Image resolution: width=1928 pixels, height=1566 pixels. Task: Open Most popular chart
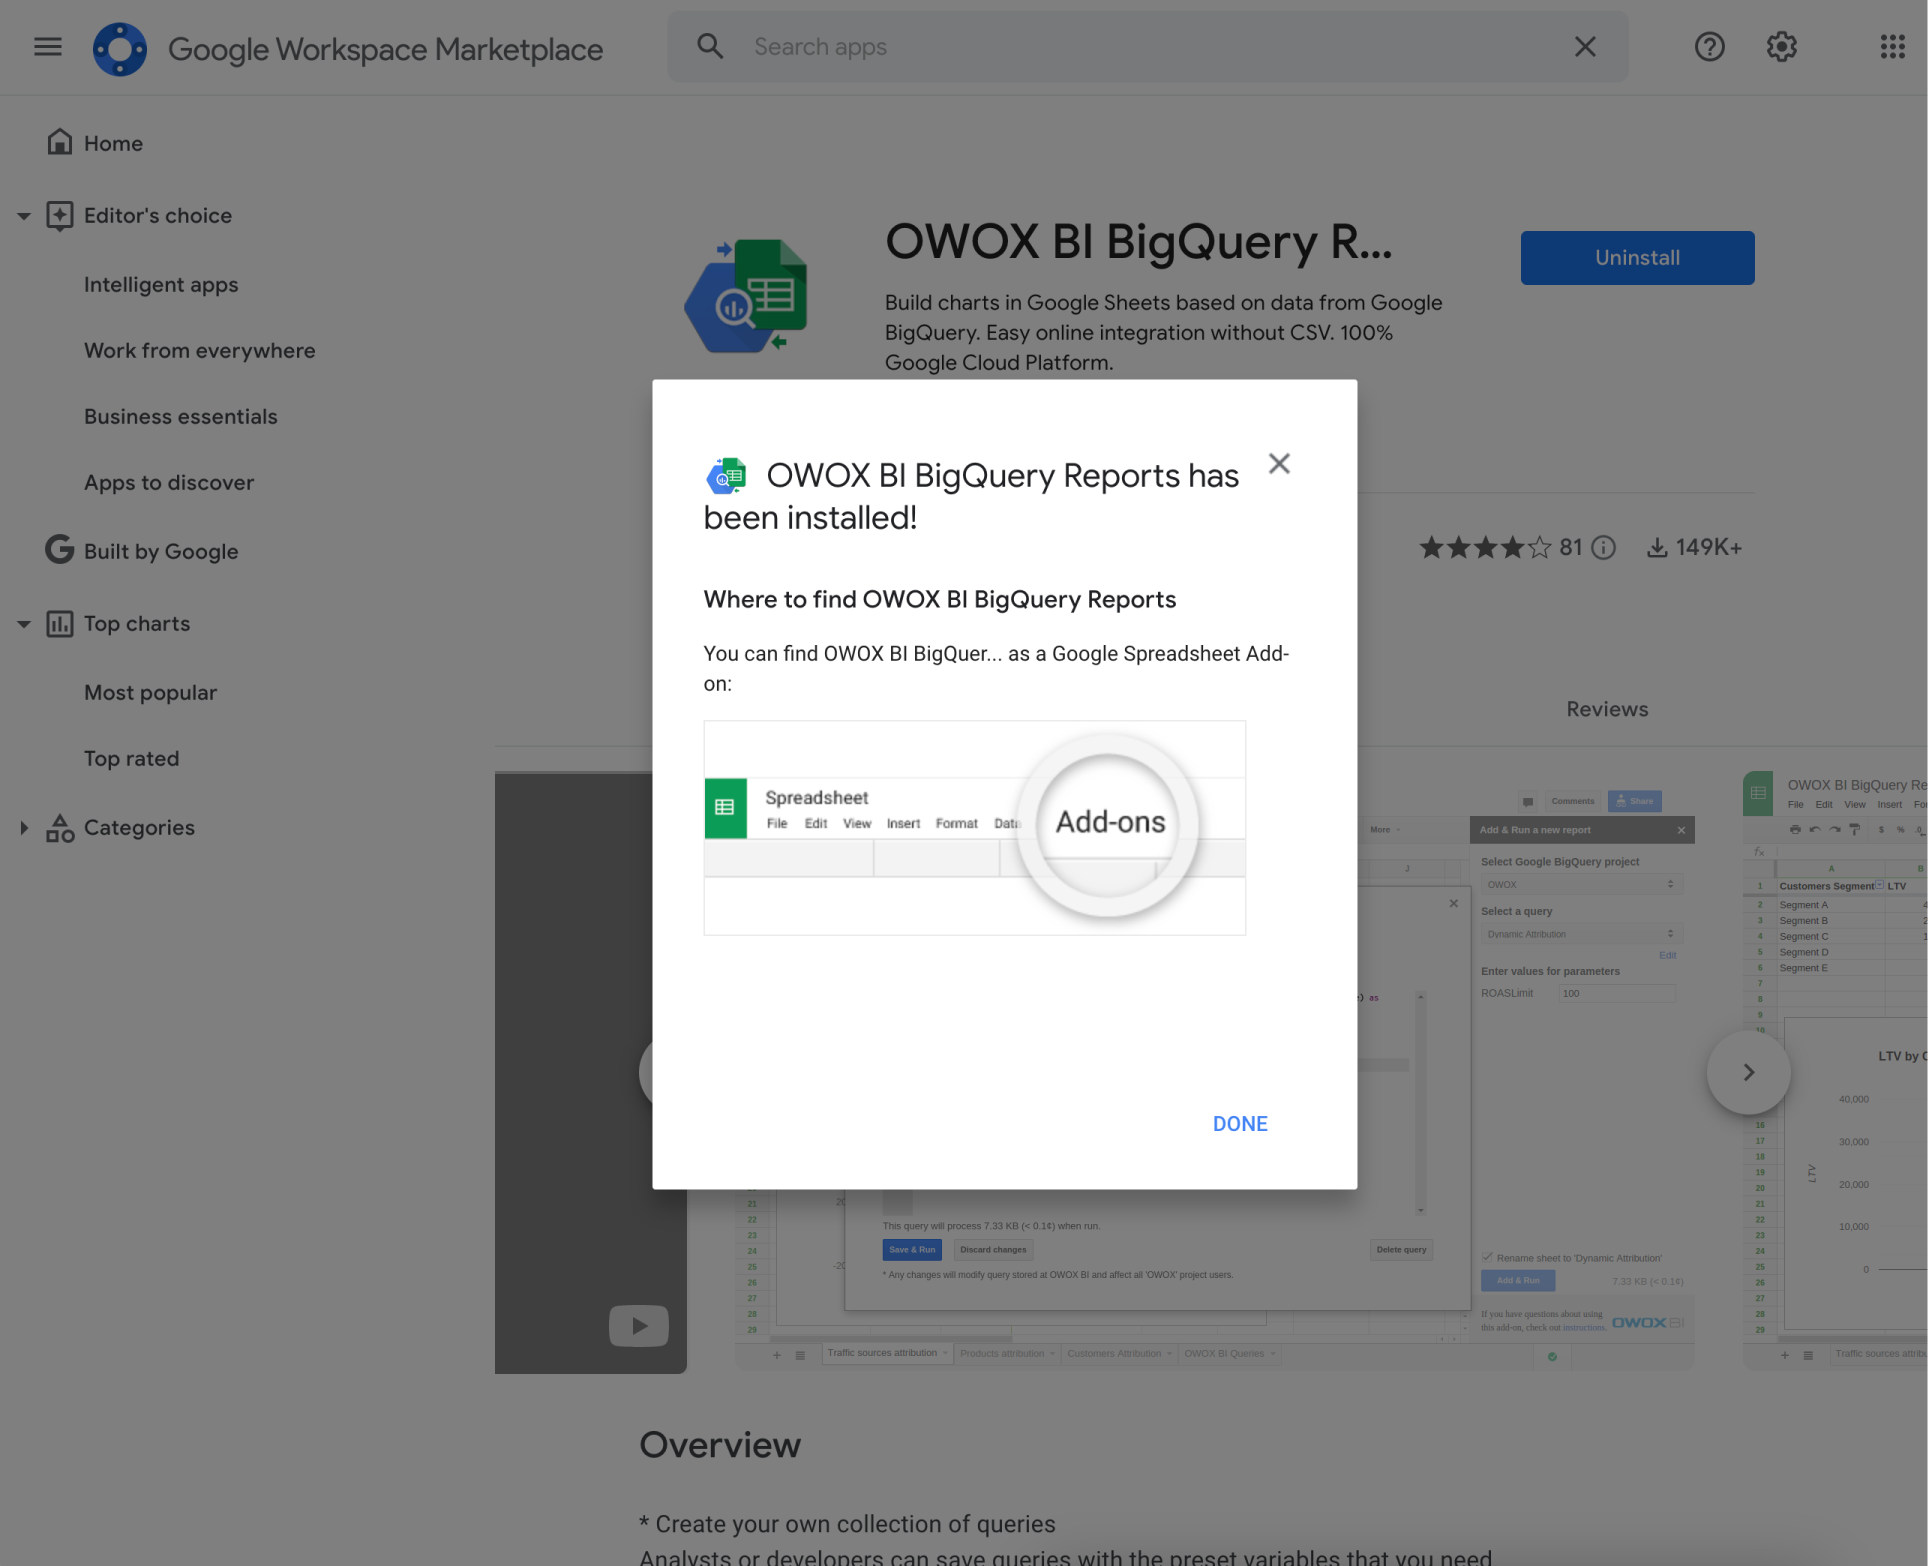pyautogui.click(x=150, y=692)
